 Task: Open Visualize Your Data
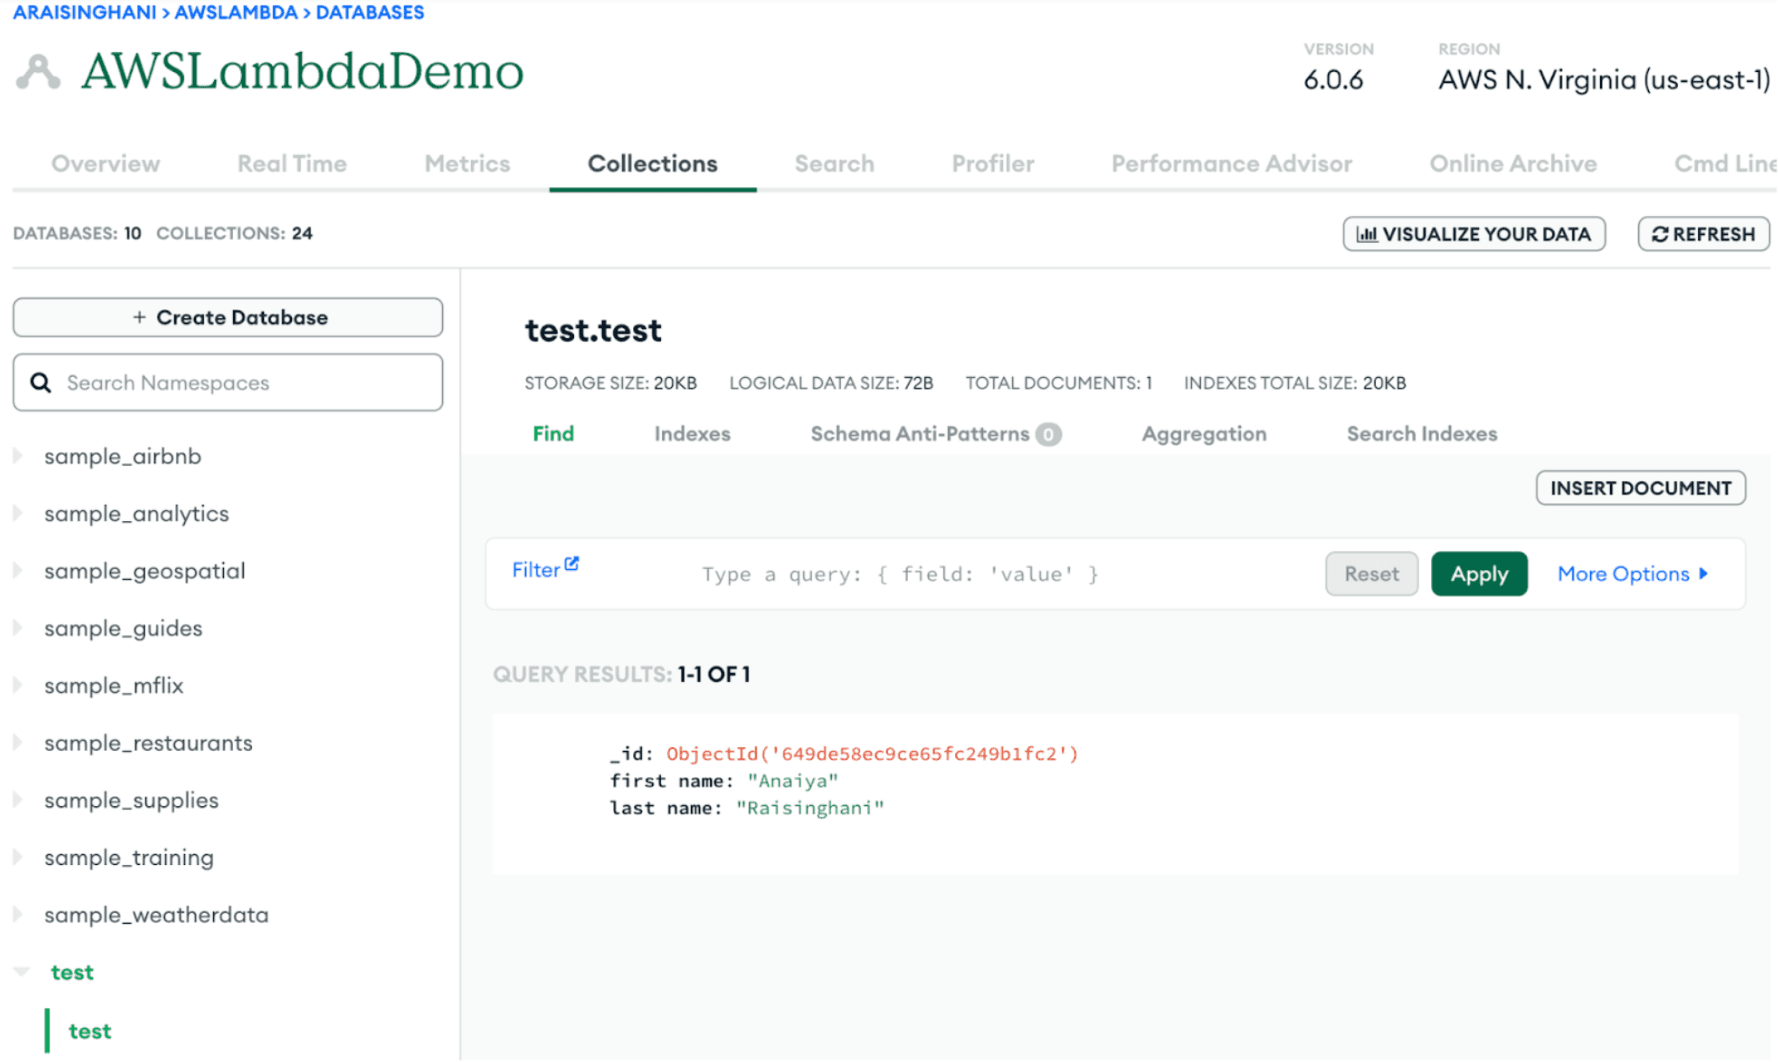pyautogui.click(x=1473, y=234)
